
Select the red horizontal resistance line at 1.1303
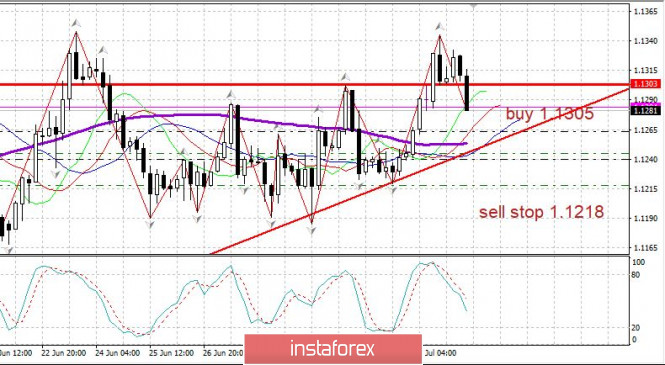(316, 84)
